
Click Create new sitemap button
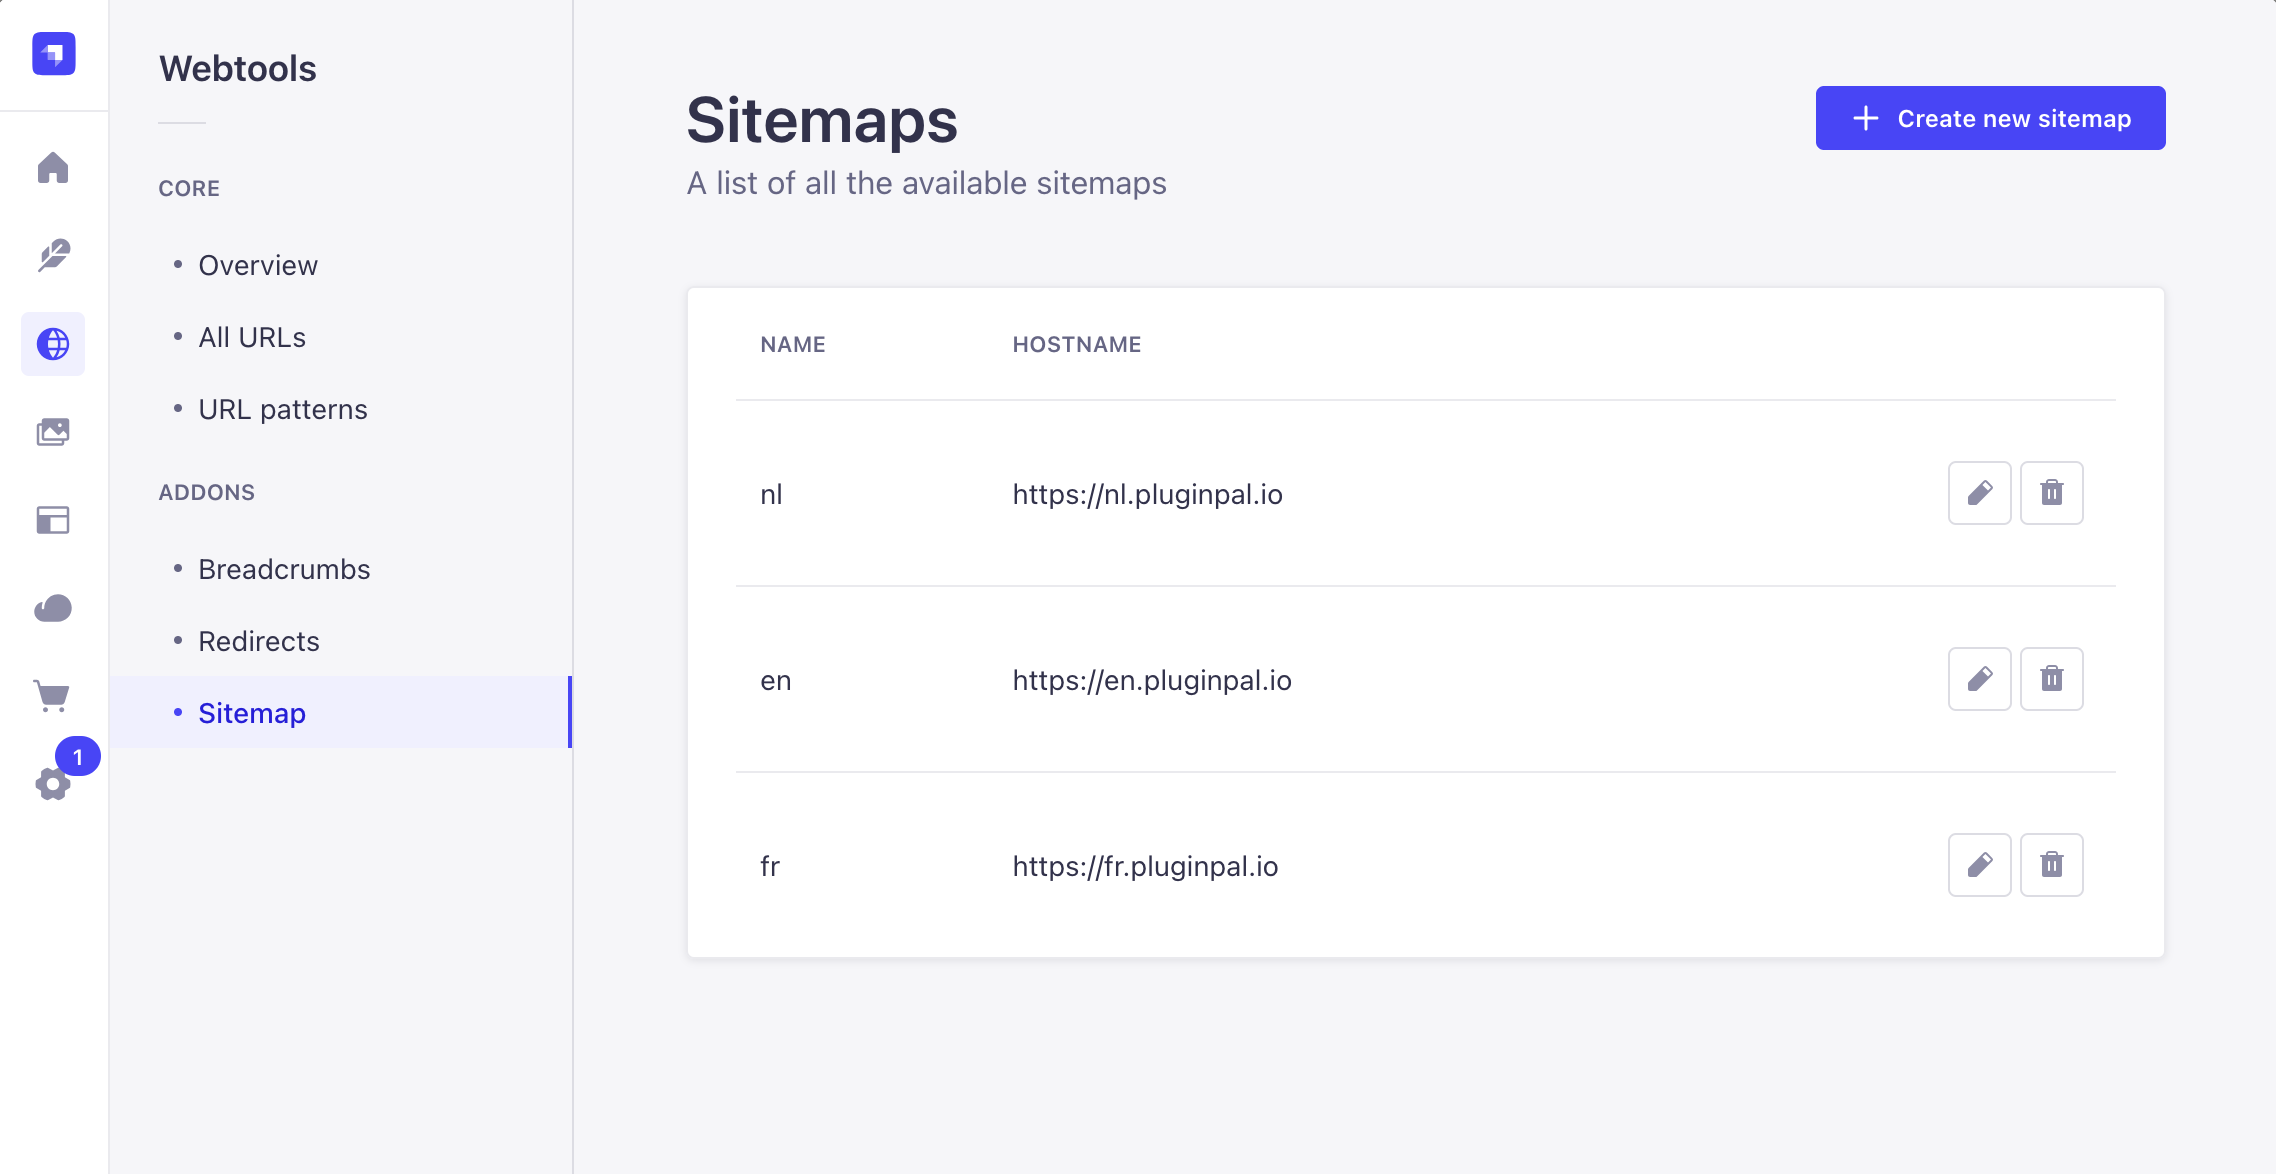point(1991,118)
